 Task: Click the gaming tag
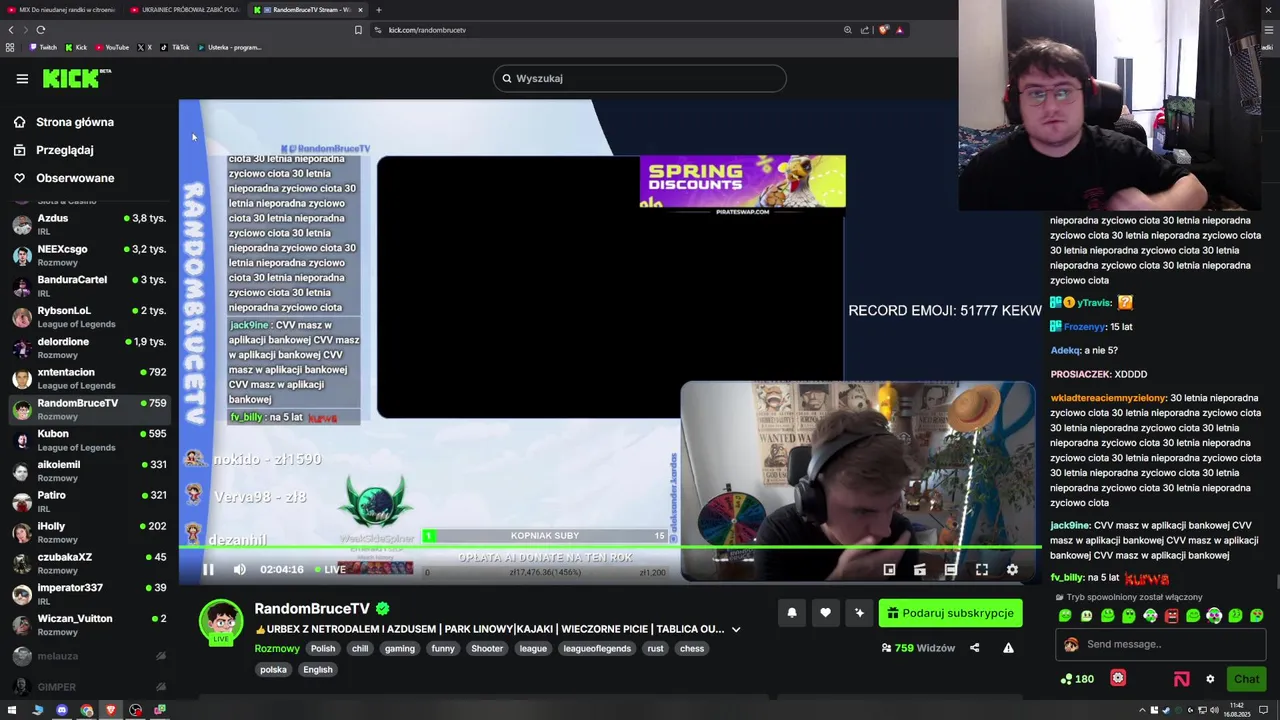tap(400, 648)
